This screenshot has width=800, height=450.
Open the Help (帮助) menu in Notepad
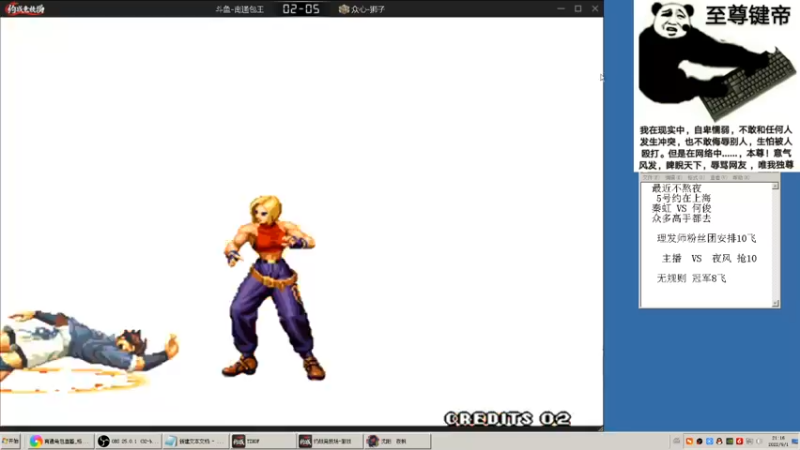click(741, 178)
